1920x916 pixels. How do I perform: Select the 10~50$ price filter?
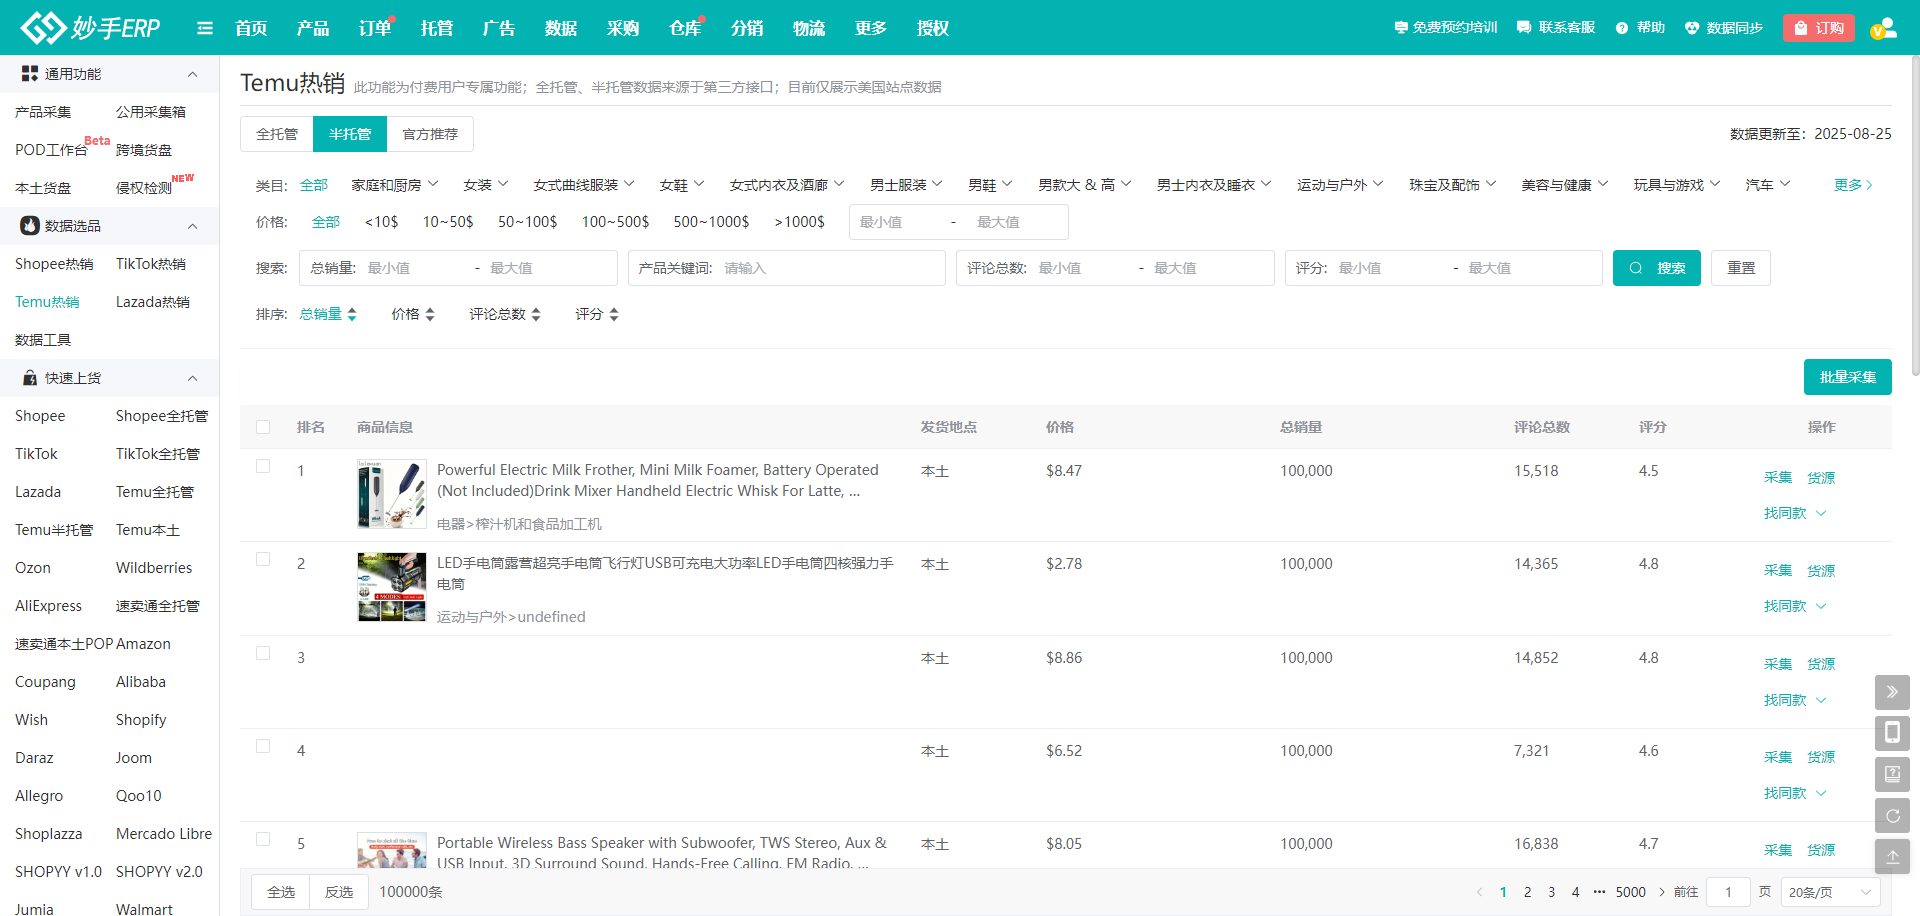point(448,222)
